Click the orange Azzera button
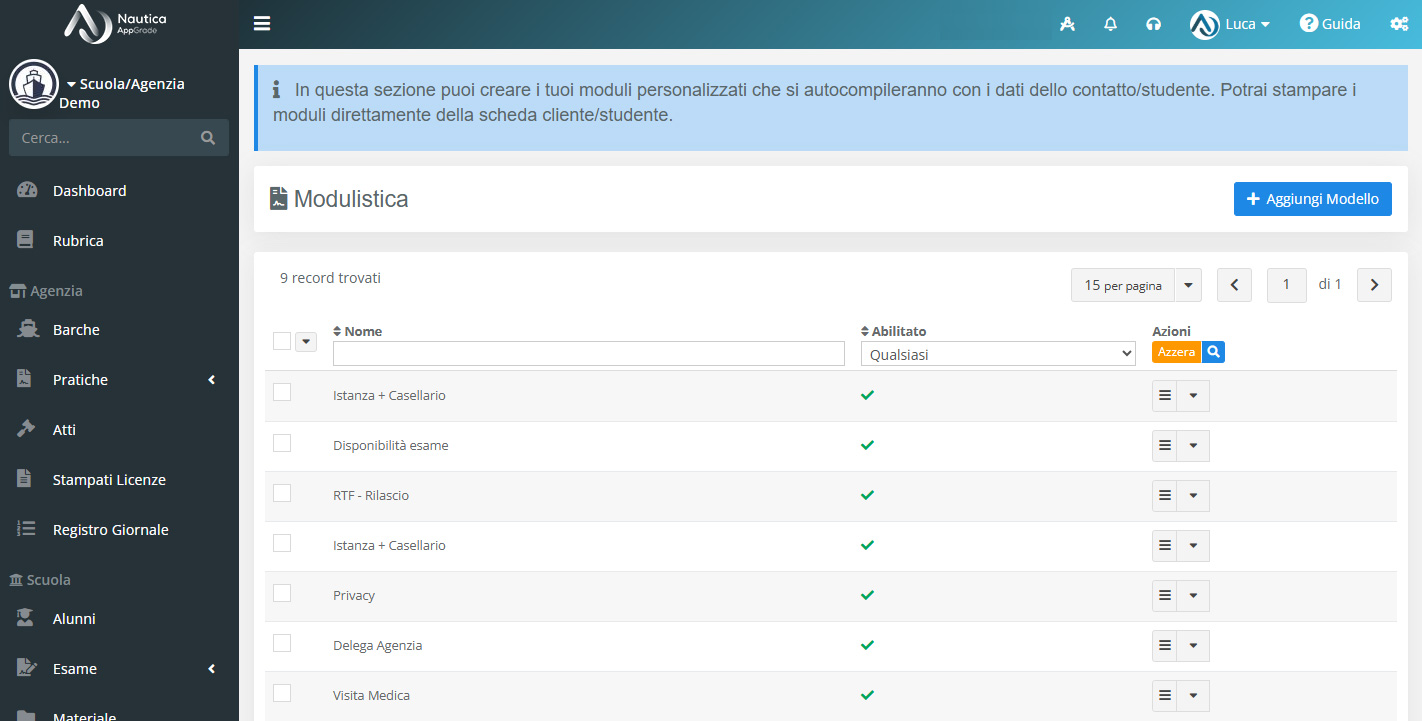 (1177, 352)
